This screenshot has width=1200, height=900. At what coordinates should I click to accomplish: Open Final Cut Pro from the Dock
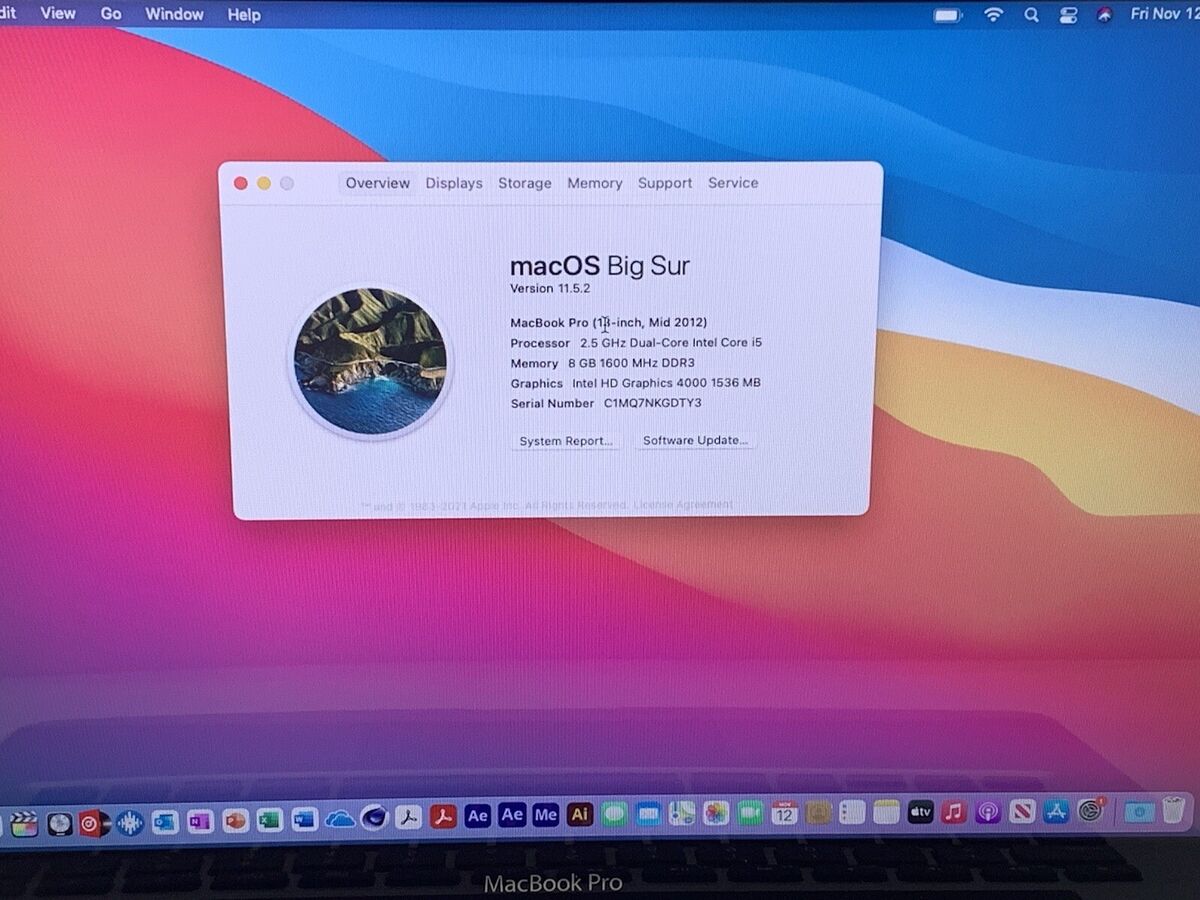(x=24, y=822)
